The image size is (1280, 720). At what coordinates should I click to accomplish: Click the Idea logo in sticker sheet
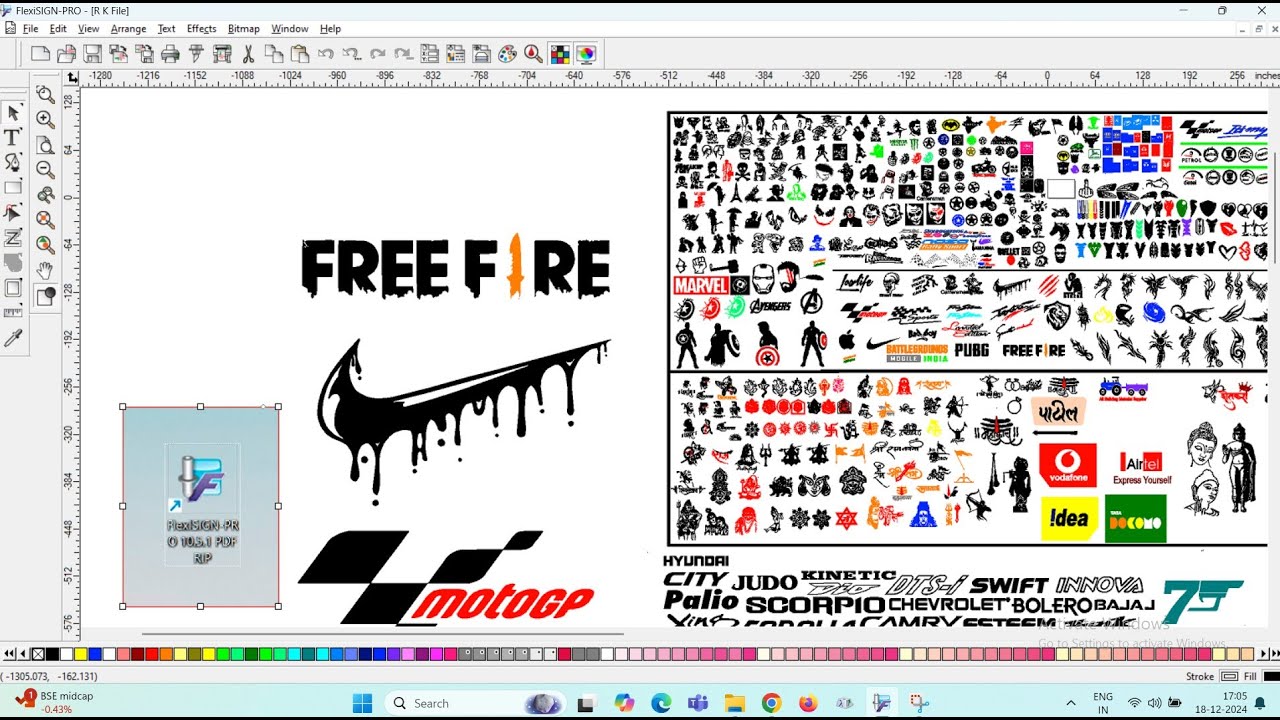(x=1068, y=519)
